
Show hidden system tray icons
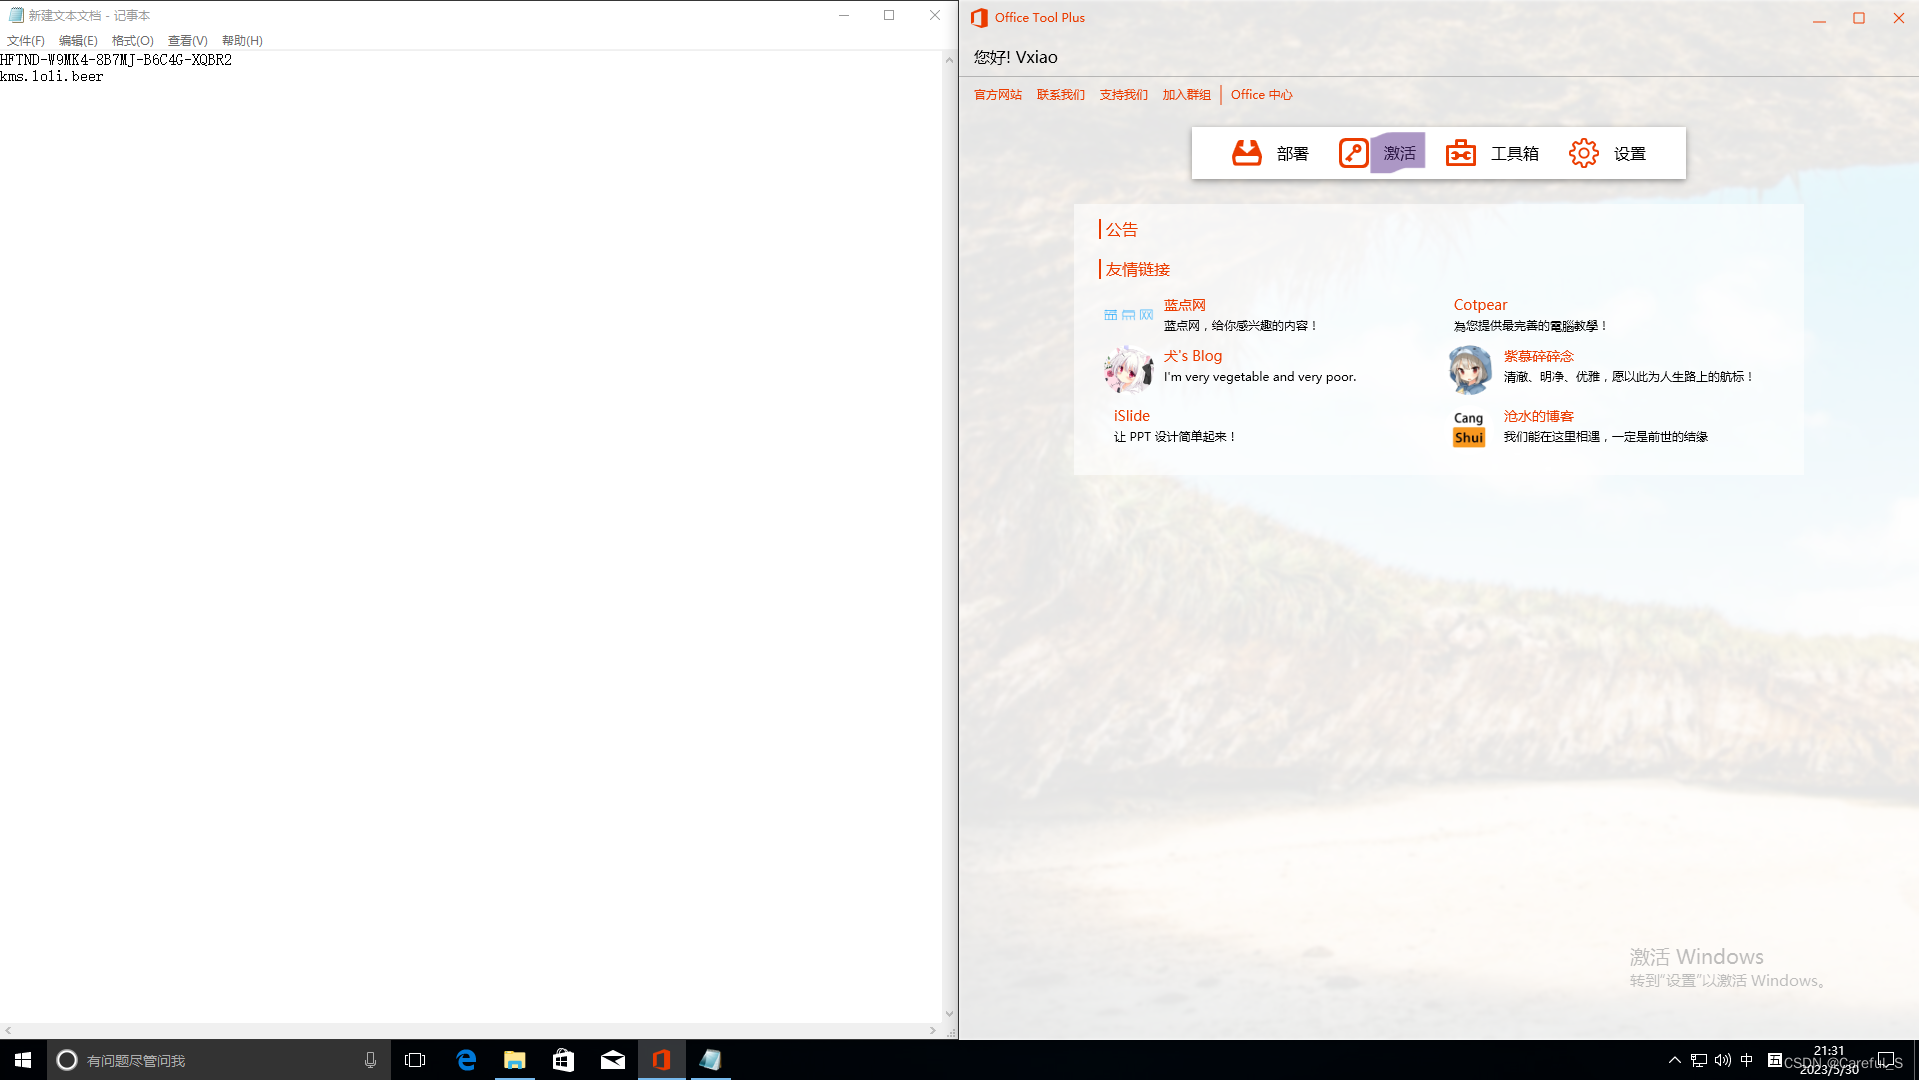pyautogui.click(x=1674, y=1060)
